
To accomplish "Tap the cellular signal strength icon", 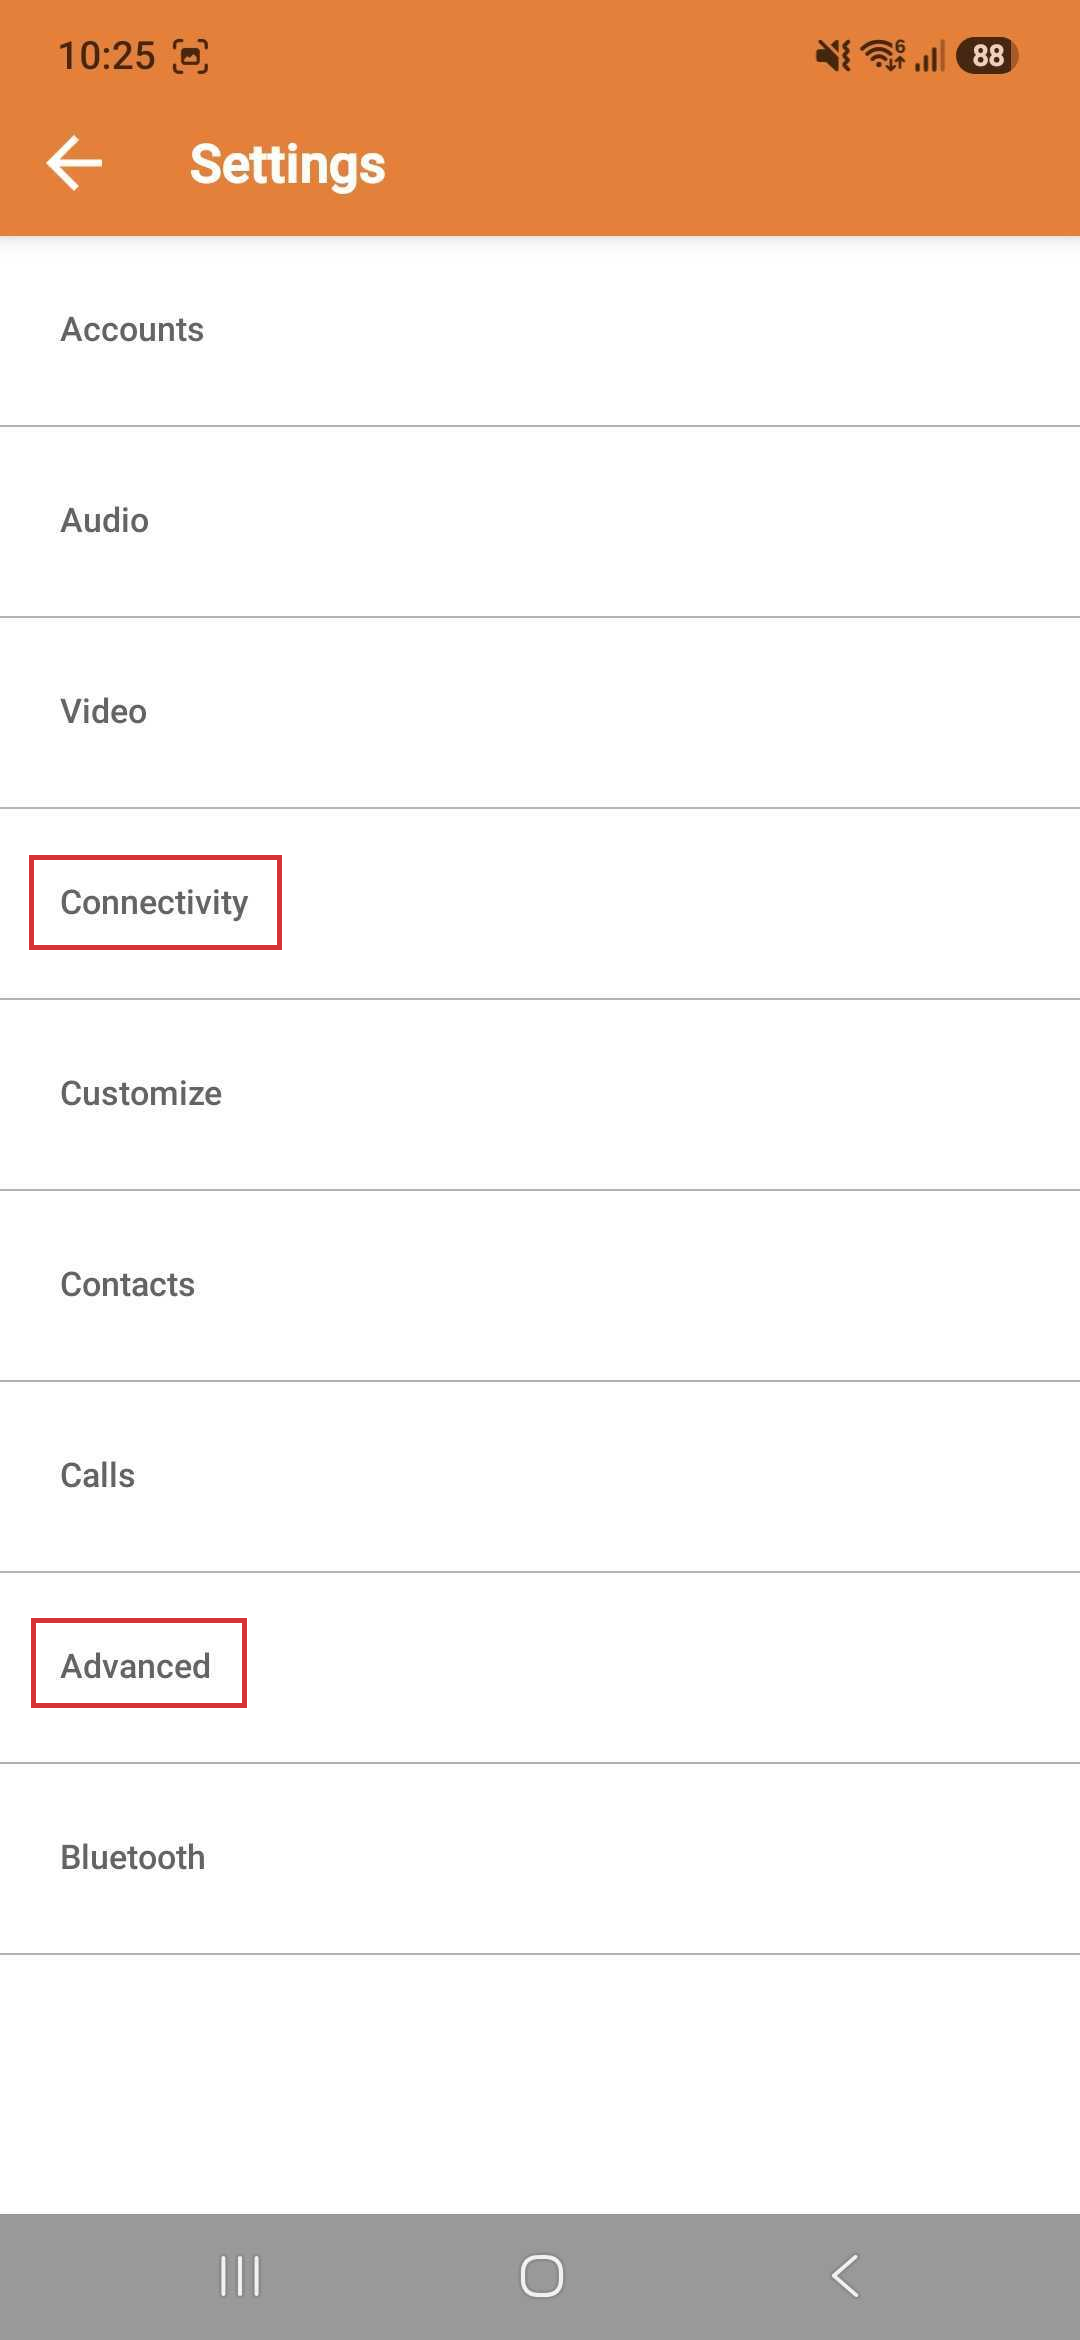I will 929,56.
